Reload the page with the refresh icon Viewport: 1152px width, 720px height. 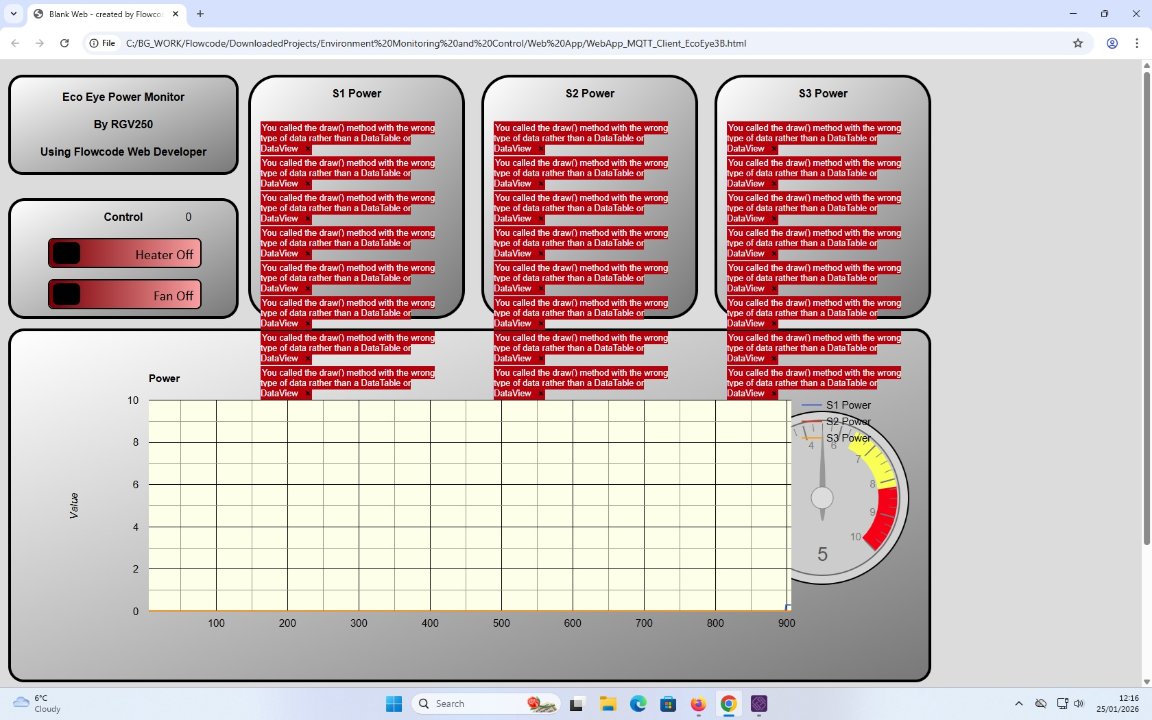click(65, 43)
